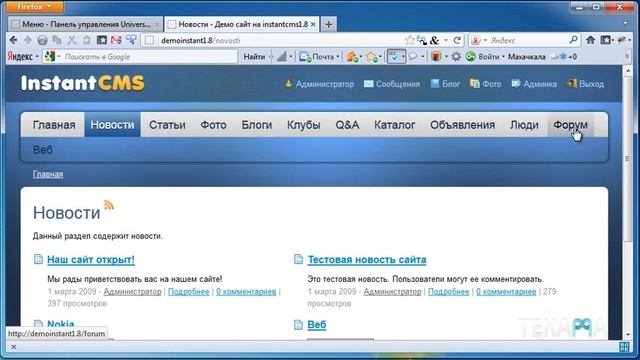Viewport: 640px width, 360px height.
Task: Open the Firefox menu button dropdown
Action: click(x=35, y=7)
